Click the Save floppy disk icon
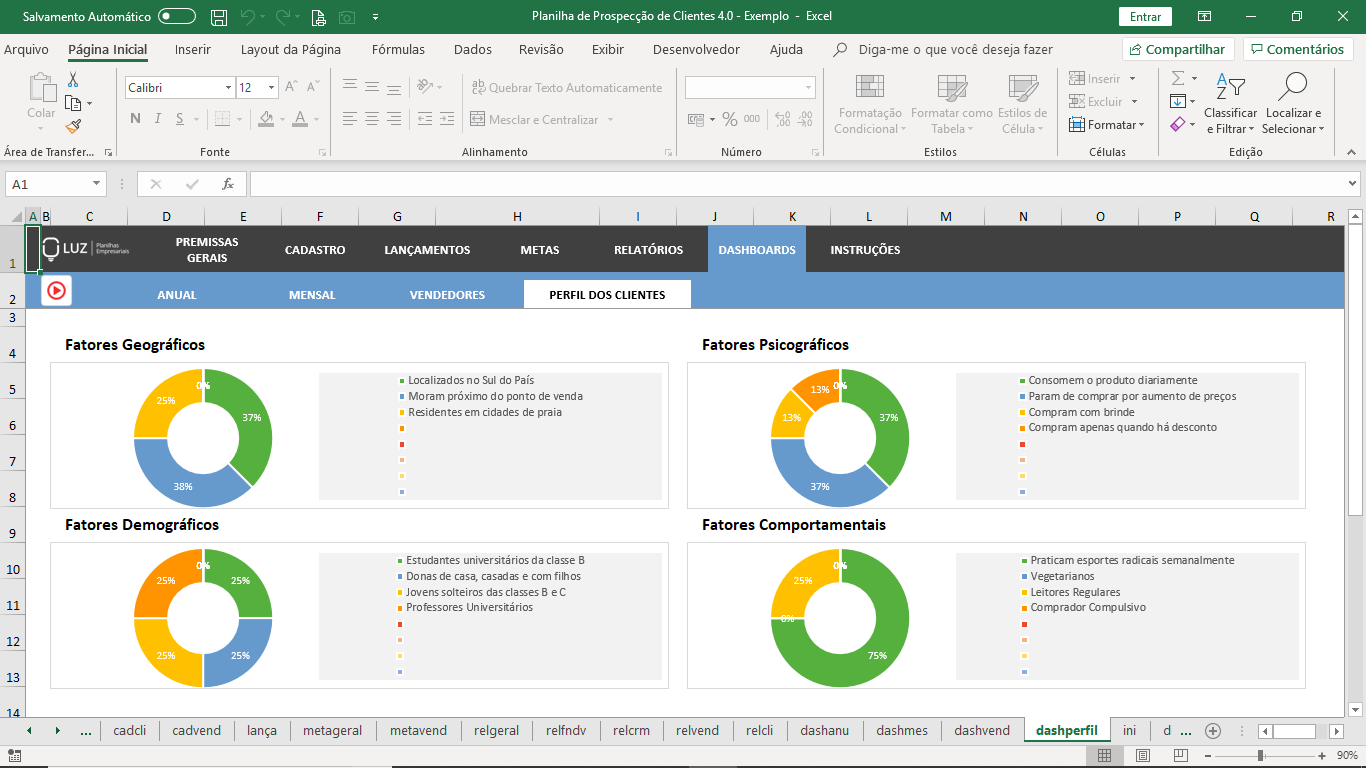Viewport: 1366px width, 768px height. coord(219,17)
